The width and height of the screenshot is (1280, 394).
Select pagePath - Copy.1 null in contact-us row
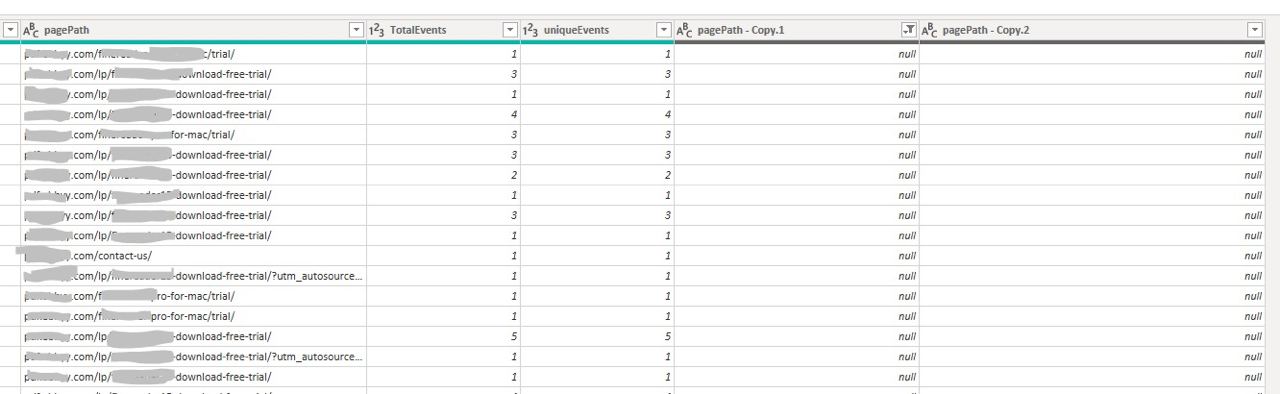(x=797, y=256)
